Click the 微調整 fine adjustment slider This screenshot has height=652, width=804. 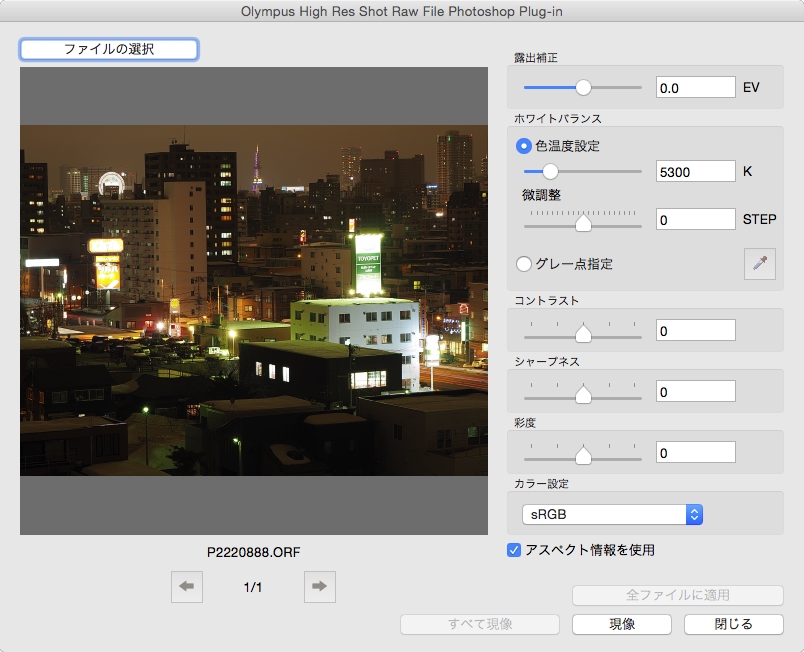click(583, 221)
